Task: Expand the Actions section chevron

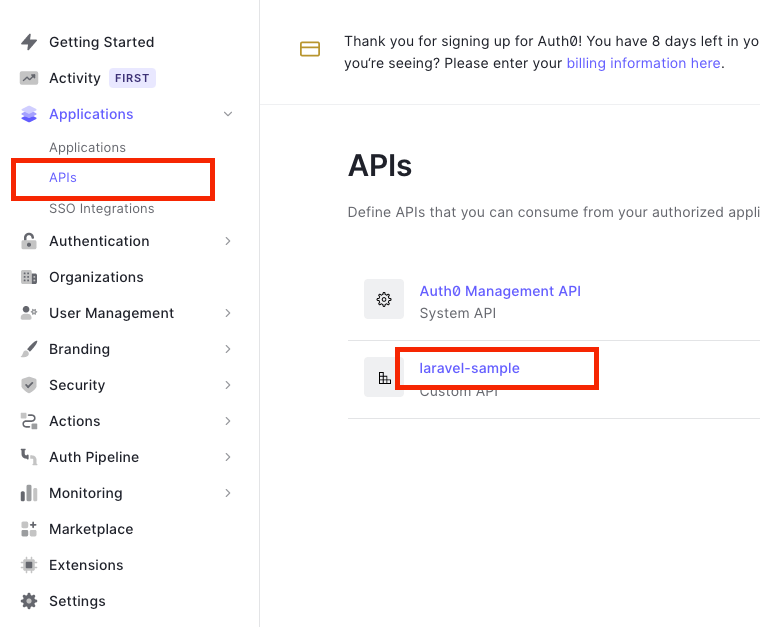Action: [x=228, y=421]
